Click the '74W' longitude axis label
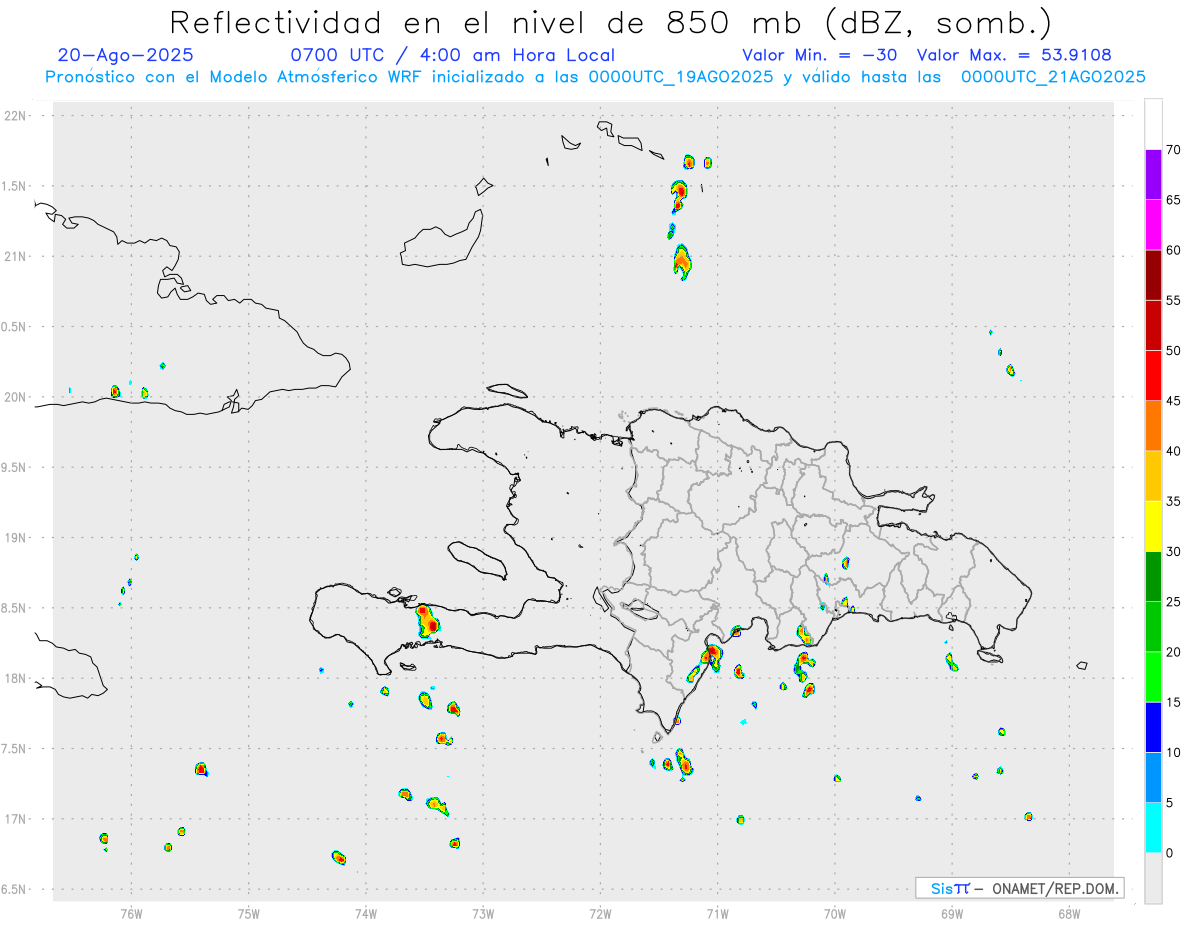The image size is (1200, 927). coord(366,914)
